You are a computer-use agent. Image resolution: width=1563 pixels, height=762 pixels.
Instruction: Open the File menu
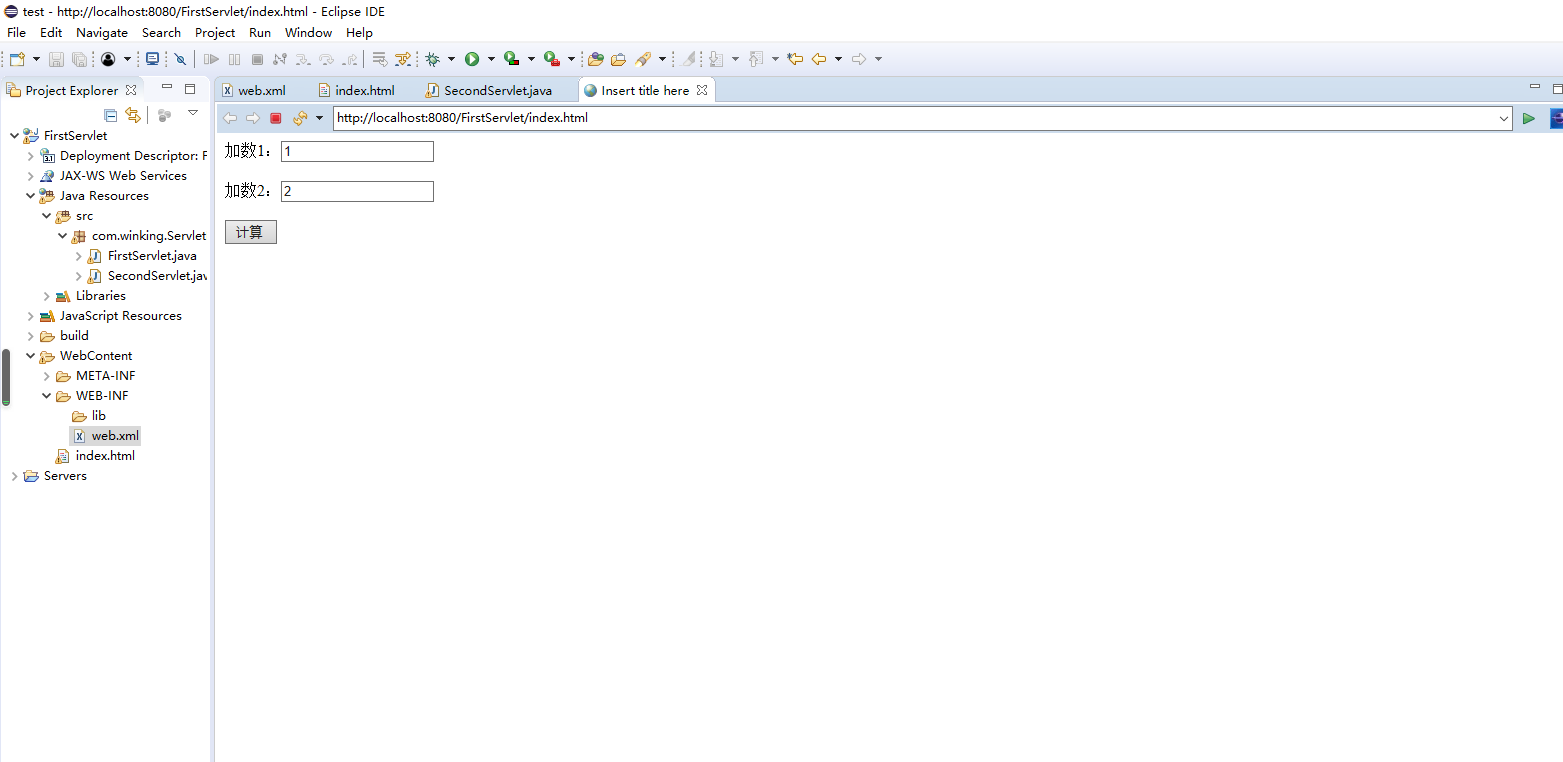(16, 33)
